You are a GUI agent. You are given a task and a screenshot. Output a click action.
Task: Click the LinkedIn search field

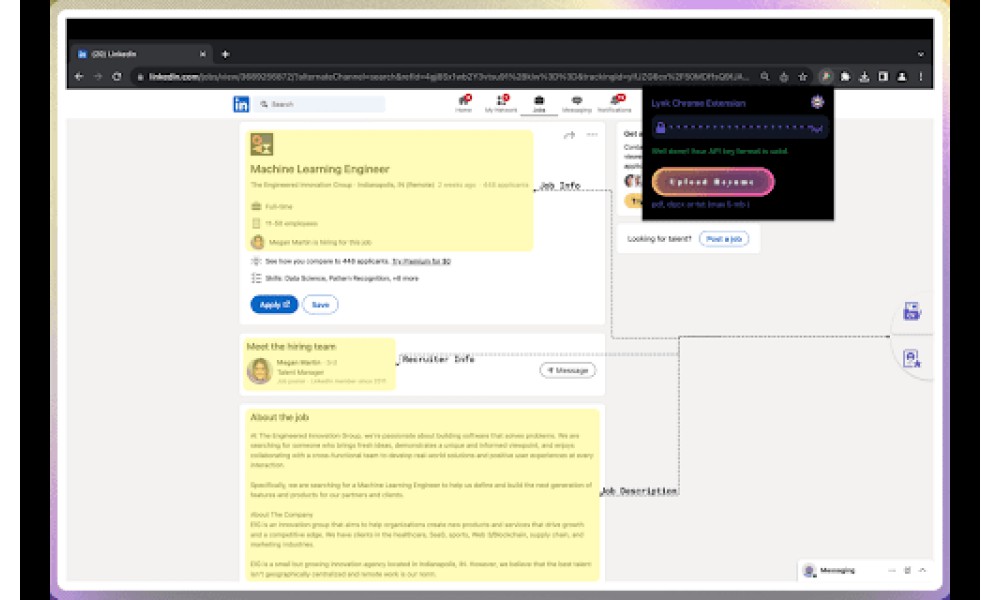[x=320, y=104]
